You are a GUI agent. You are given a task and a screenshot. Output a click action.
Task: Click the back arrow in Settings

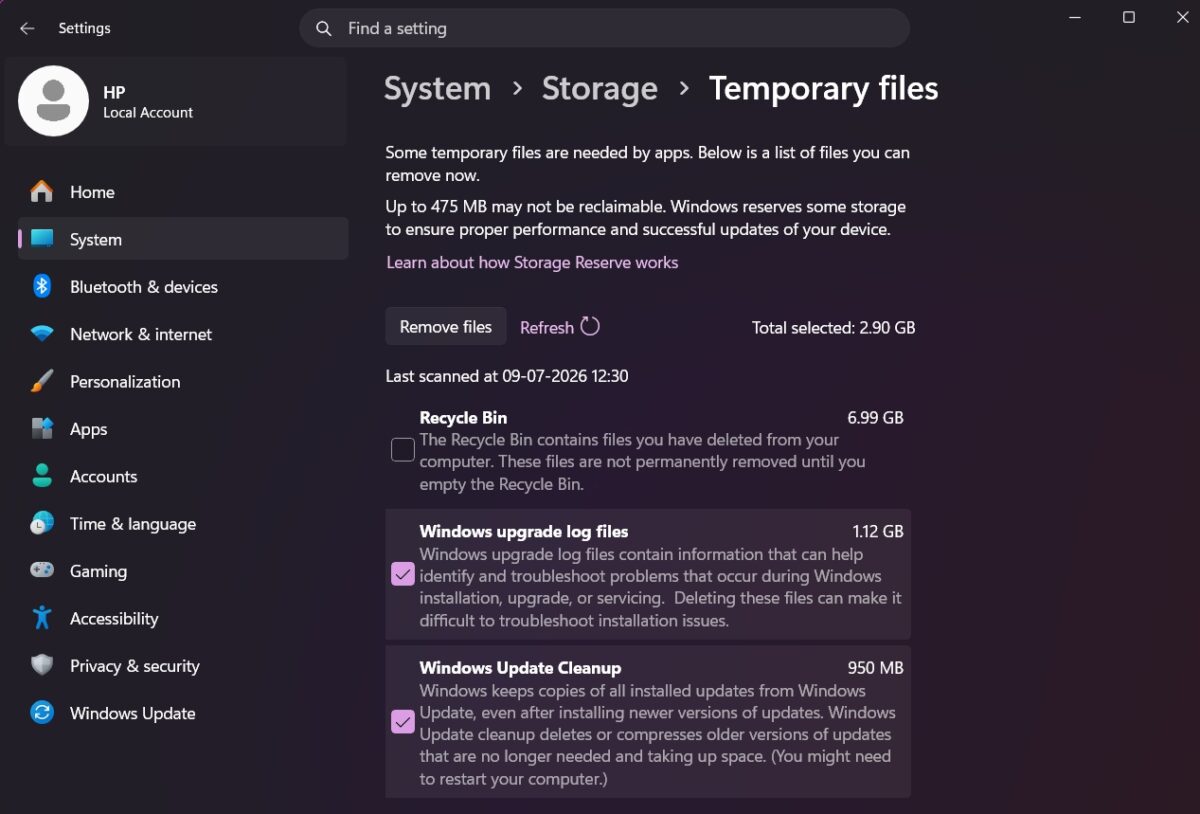[x=27, y=28]
